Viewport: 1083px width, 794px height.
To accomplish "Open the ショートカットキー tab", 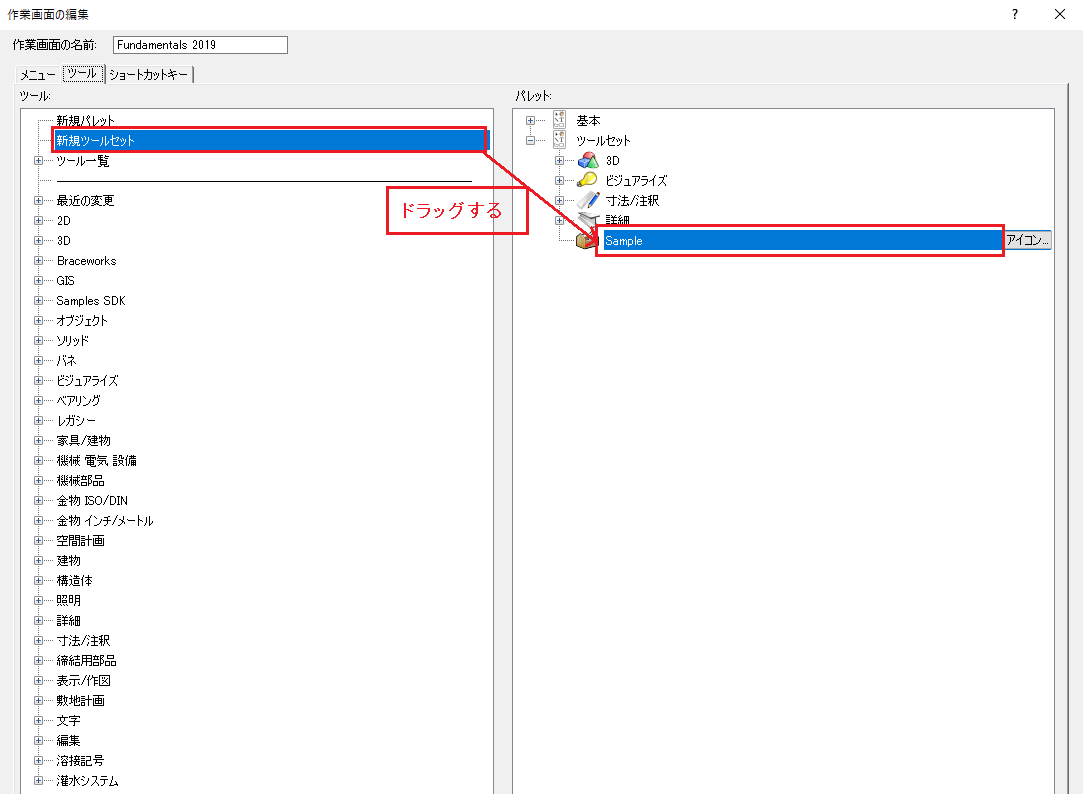I will 150,74.
